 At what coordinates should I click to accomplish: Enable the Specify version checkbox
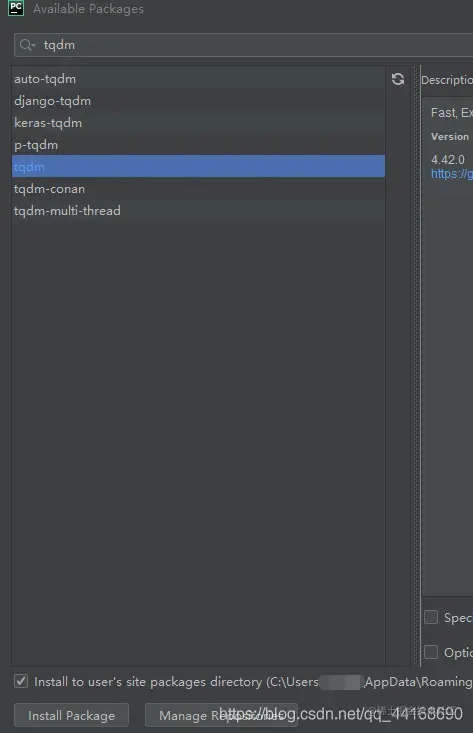pos(431,617)
